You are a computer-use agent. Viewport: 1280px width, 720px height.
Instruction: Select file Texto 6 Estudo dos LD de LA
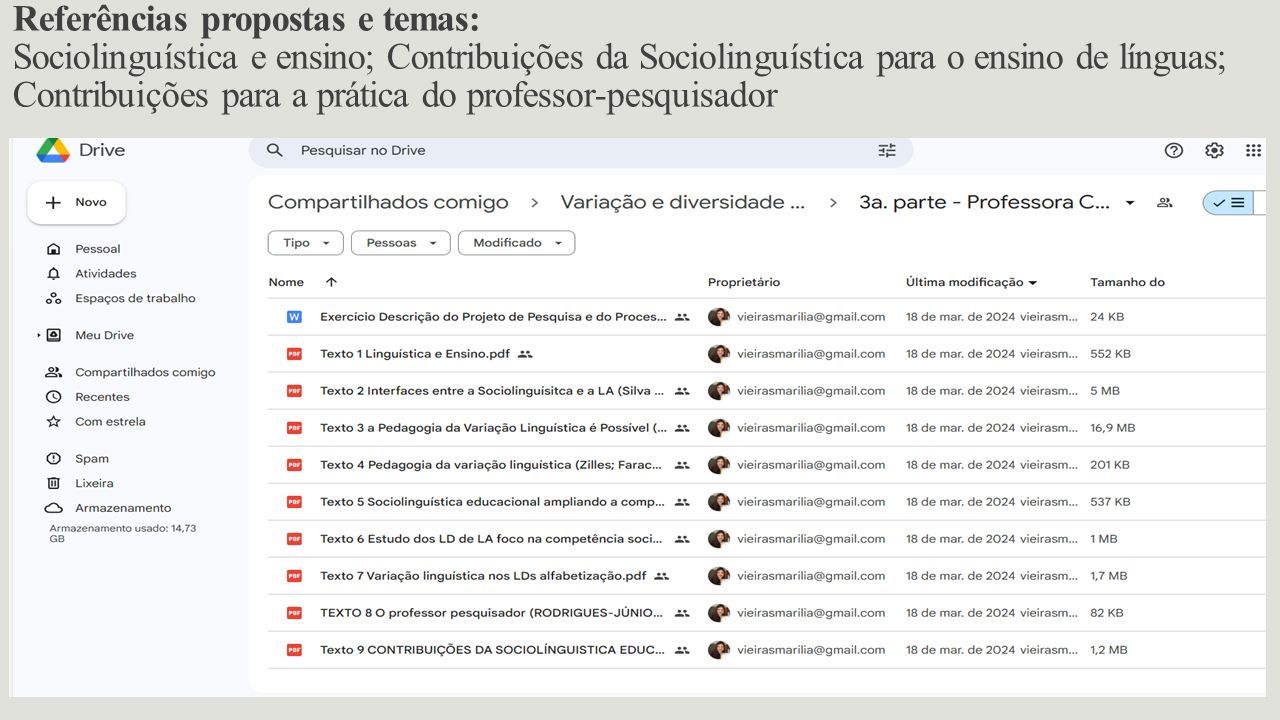(x=493, y=539)
